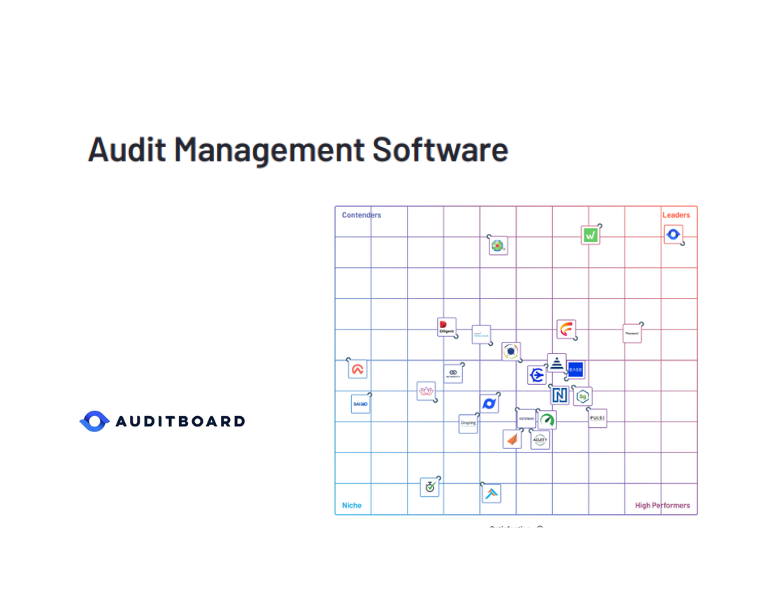Click the Niche quadrant label
The height and width of the screenshot is (600, 766).
(x=352, y=505)
